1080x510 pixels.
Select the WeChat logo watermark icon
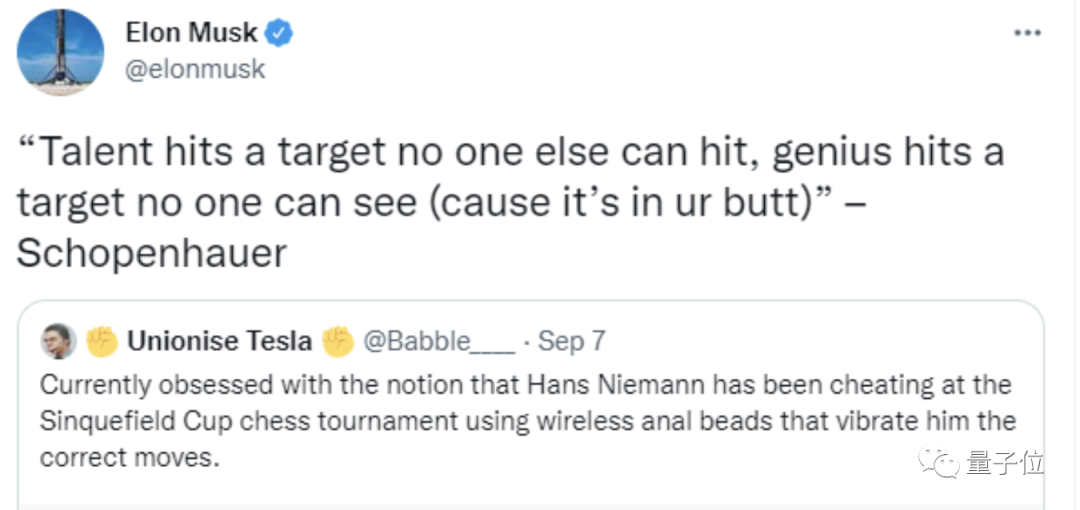pyautogui.click(x=938, y=460)
